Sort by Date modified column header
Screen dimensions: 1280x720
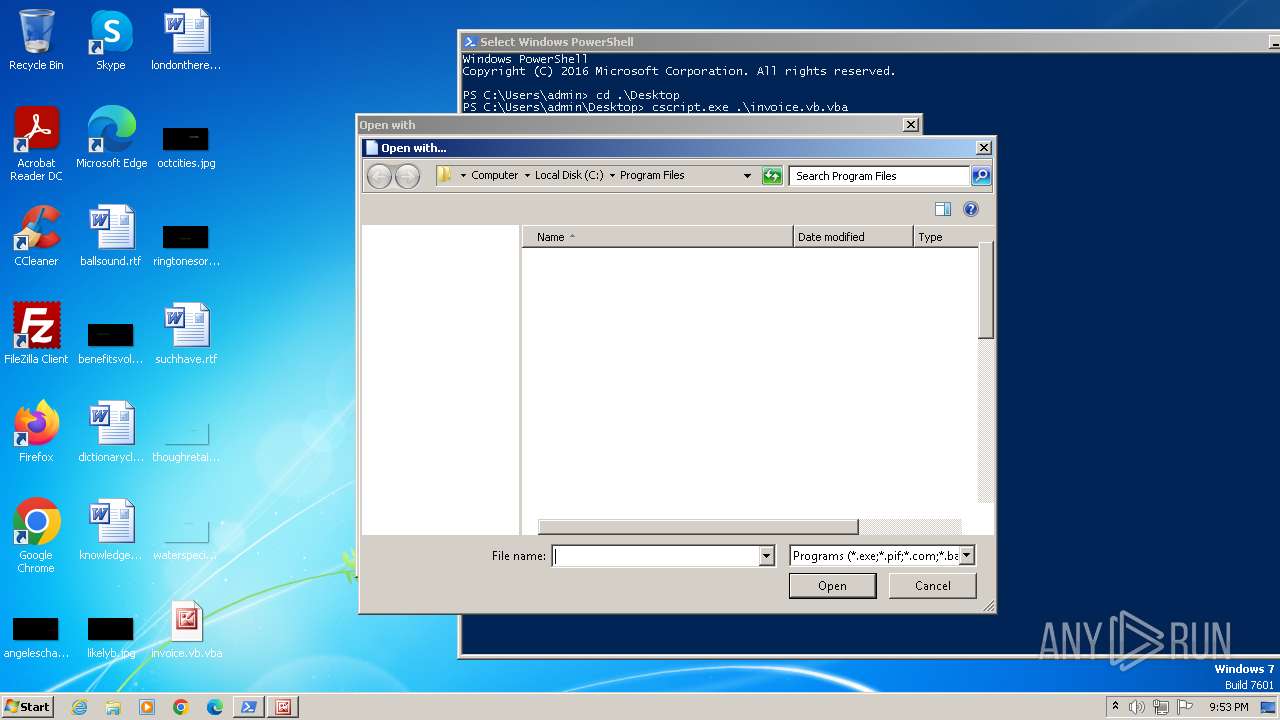pyautogui.click(x=853, y=237)
